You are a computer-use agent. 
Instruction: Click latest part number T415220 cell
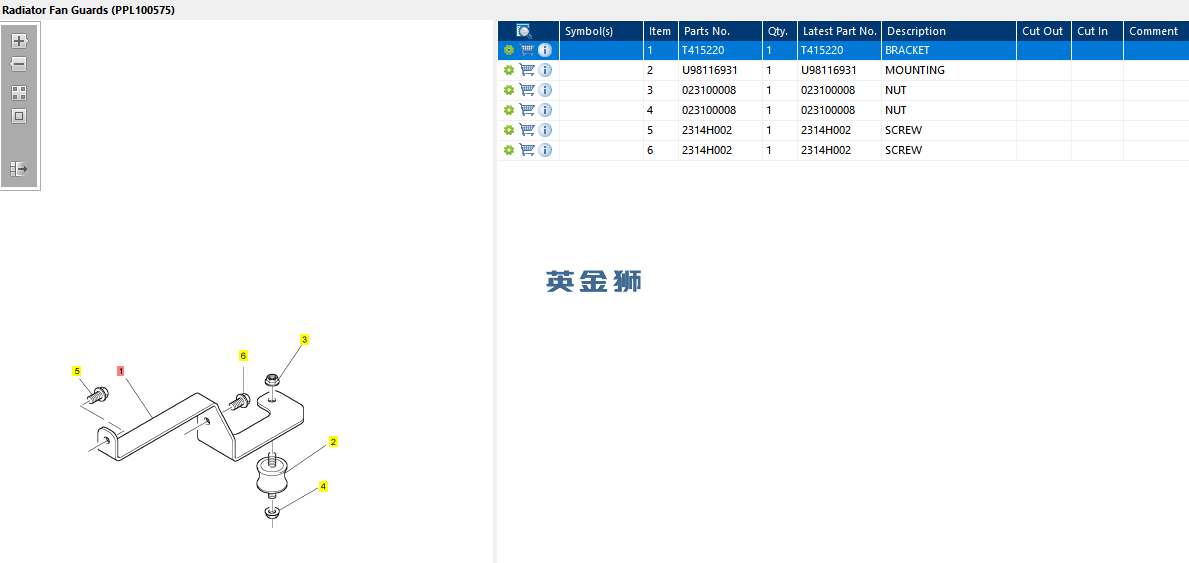coord(839,50)
